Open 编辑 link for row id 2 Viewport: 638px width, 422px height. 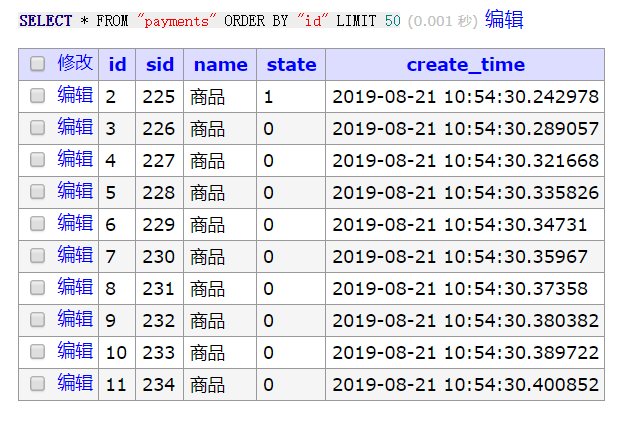pyautogui.click(x=75, y=95)
